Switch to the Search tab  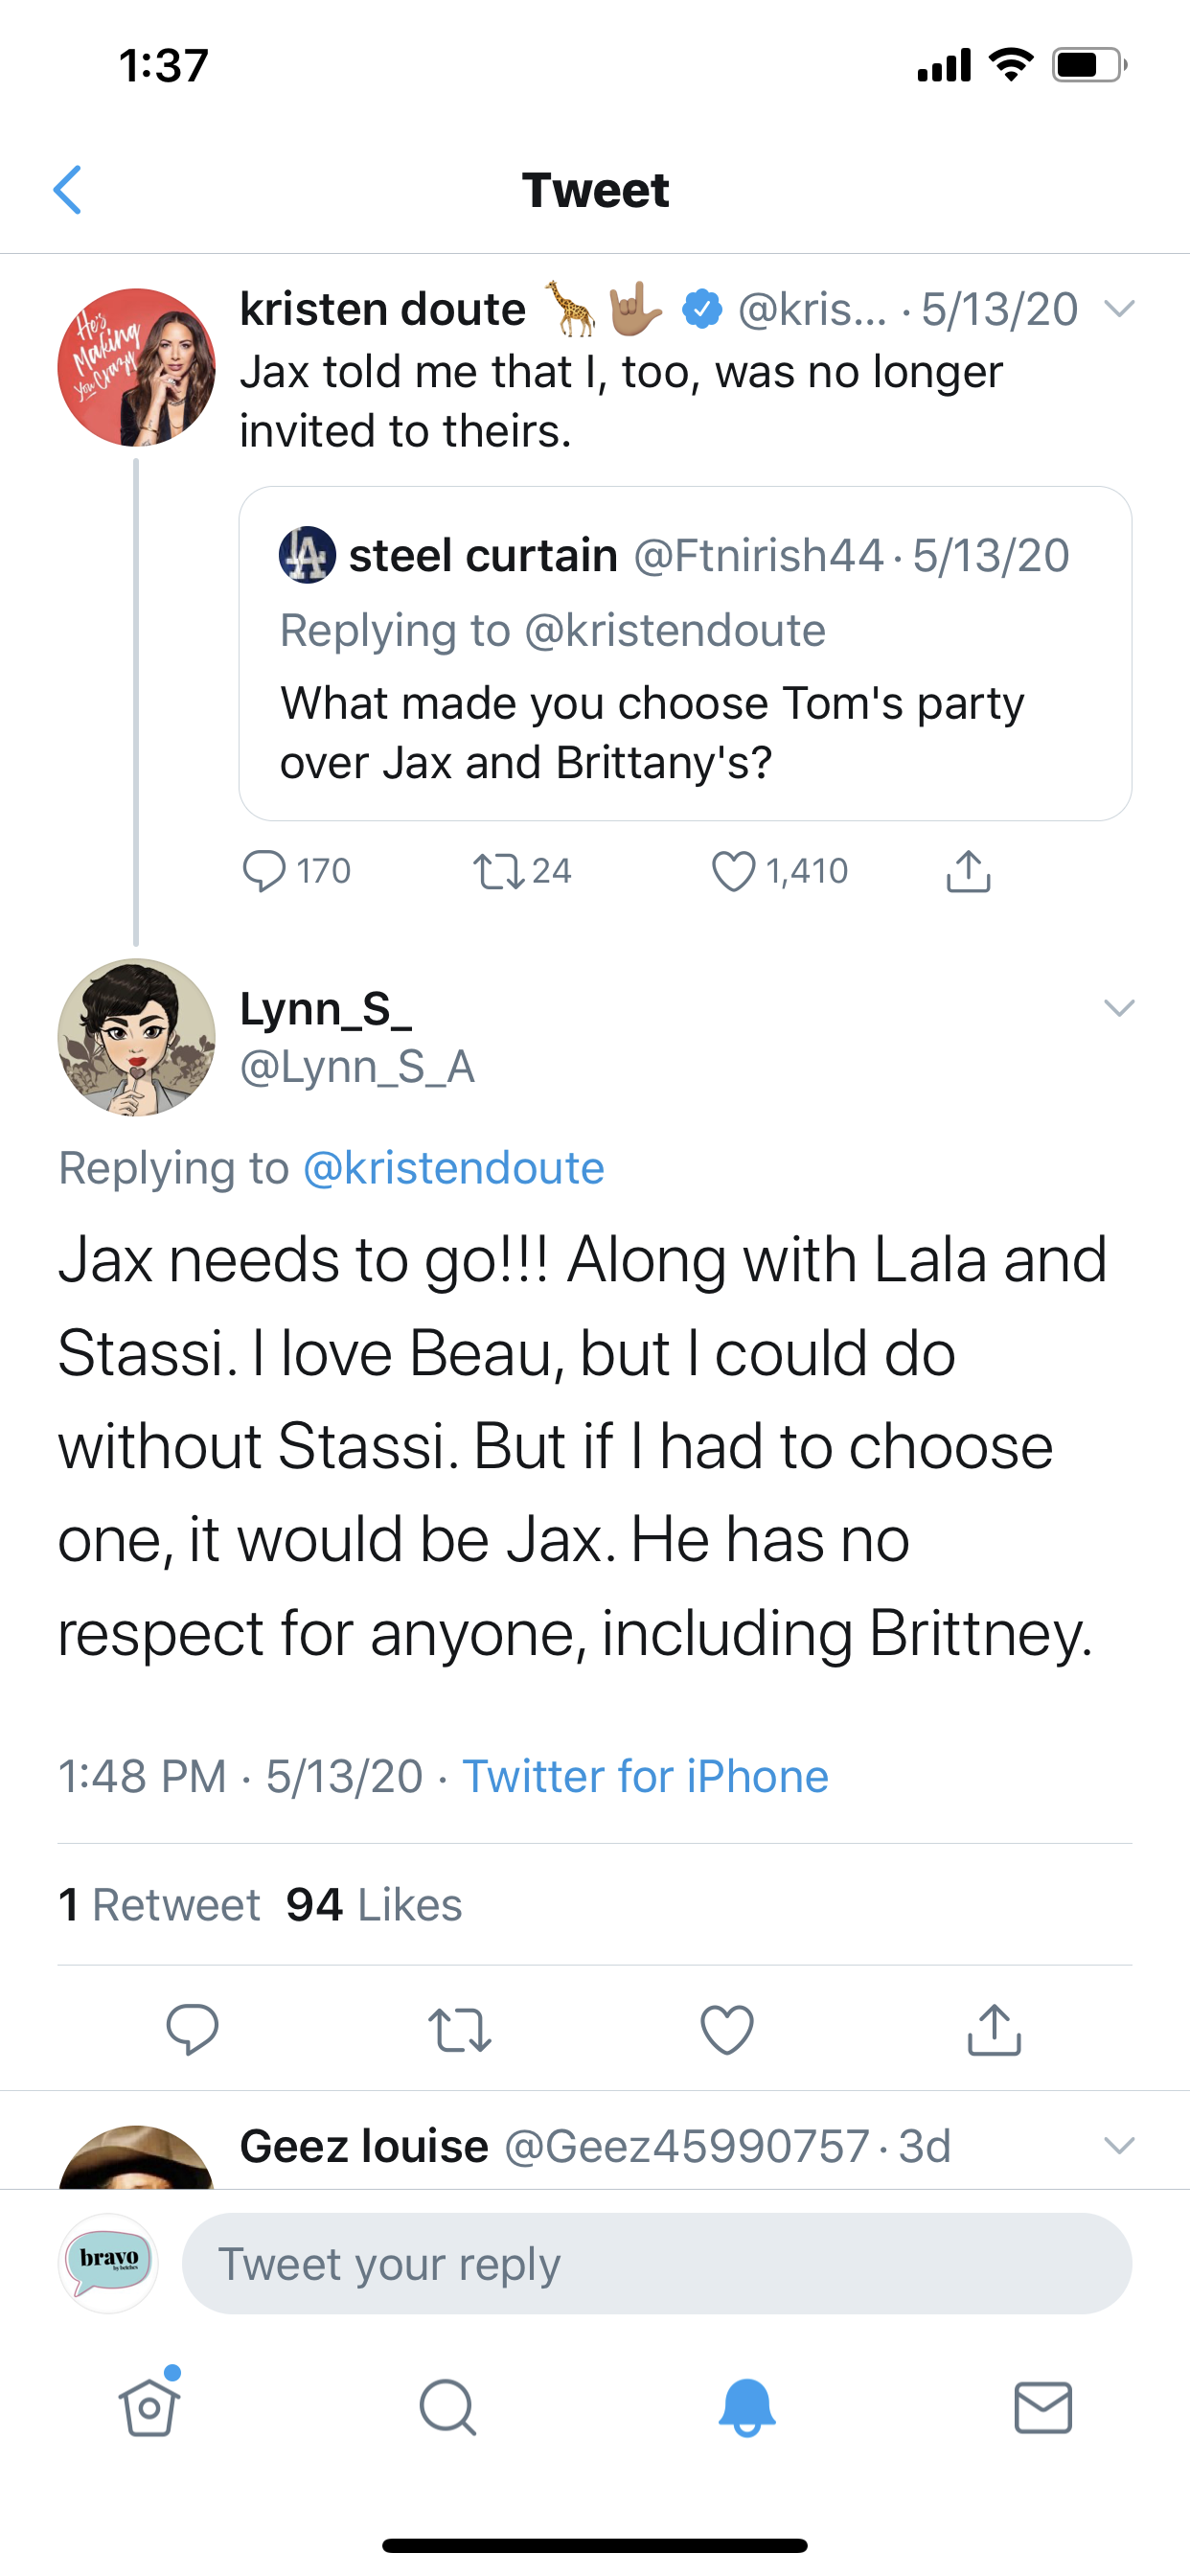tap(446, 2407)
